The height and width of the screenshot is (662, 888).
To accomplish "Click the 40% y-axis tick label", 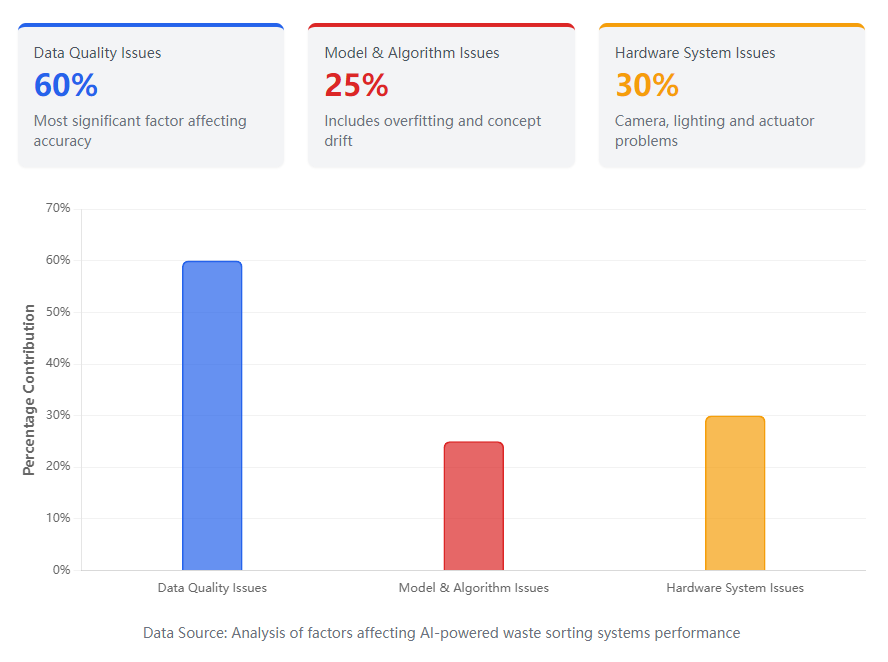I will pos(58,363).
